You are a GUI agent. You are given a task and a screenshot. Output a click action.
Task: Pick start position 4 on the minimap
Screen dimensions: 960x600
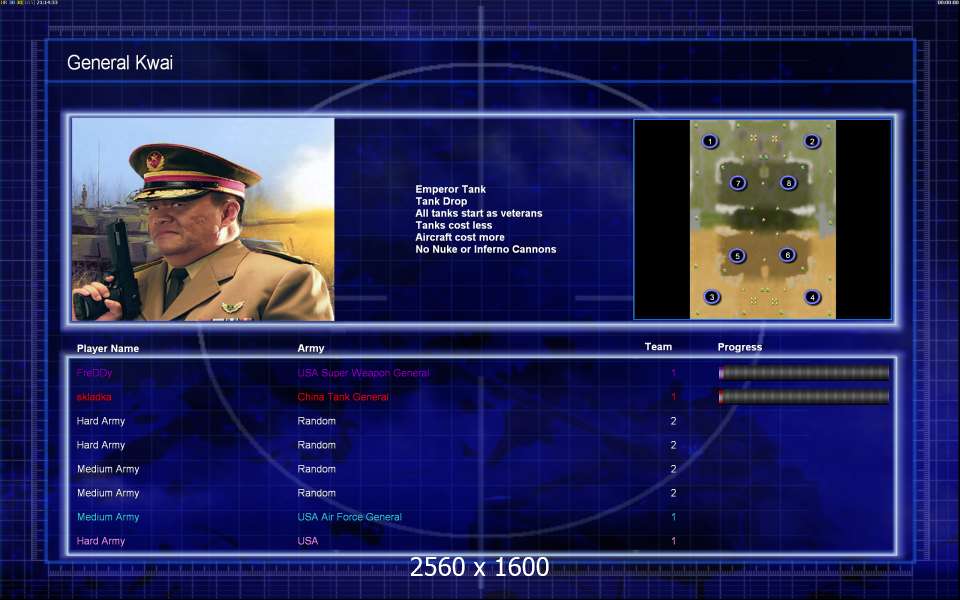[x=812, y=297]
